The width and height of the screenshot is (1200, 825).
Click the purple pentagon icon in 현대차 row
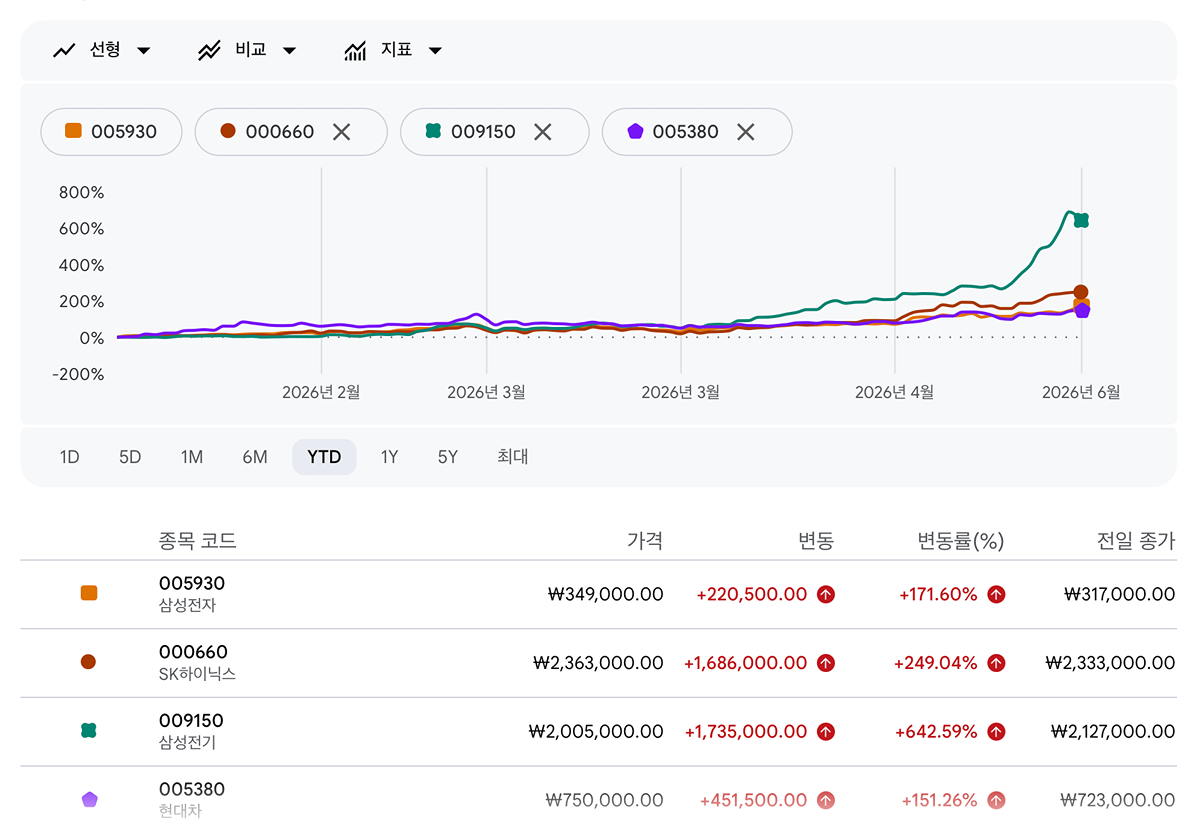pos(89,799)
